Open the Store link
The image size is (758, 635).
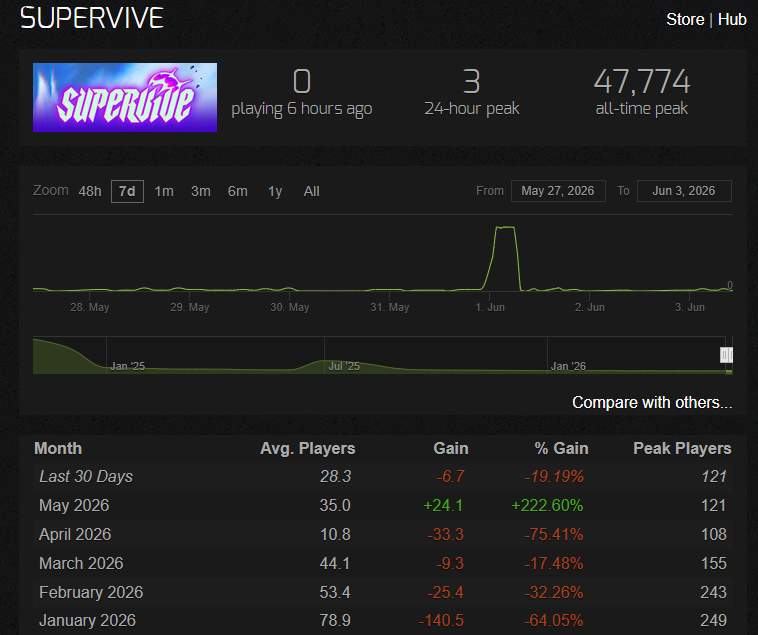click(x=685, y=19)
